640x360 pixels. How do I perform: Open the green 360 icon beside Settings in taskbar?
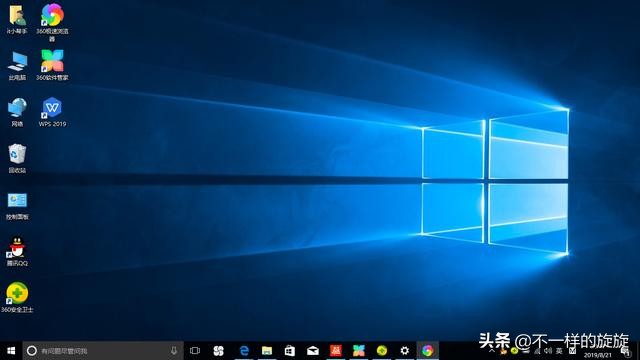382,351
